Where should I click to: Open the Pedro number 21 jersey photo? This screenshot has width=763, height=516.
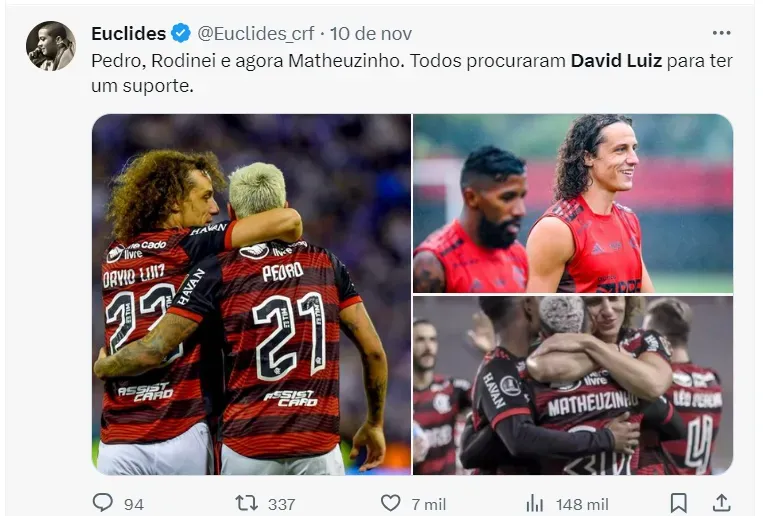[x=251, y=295]
